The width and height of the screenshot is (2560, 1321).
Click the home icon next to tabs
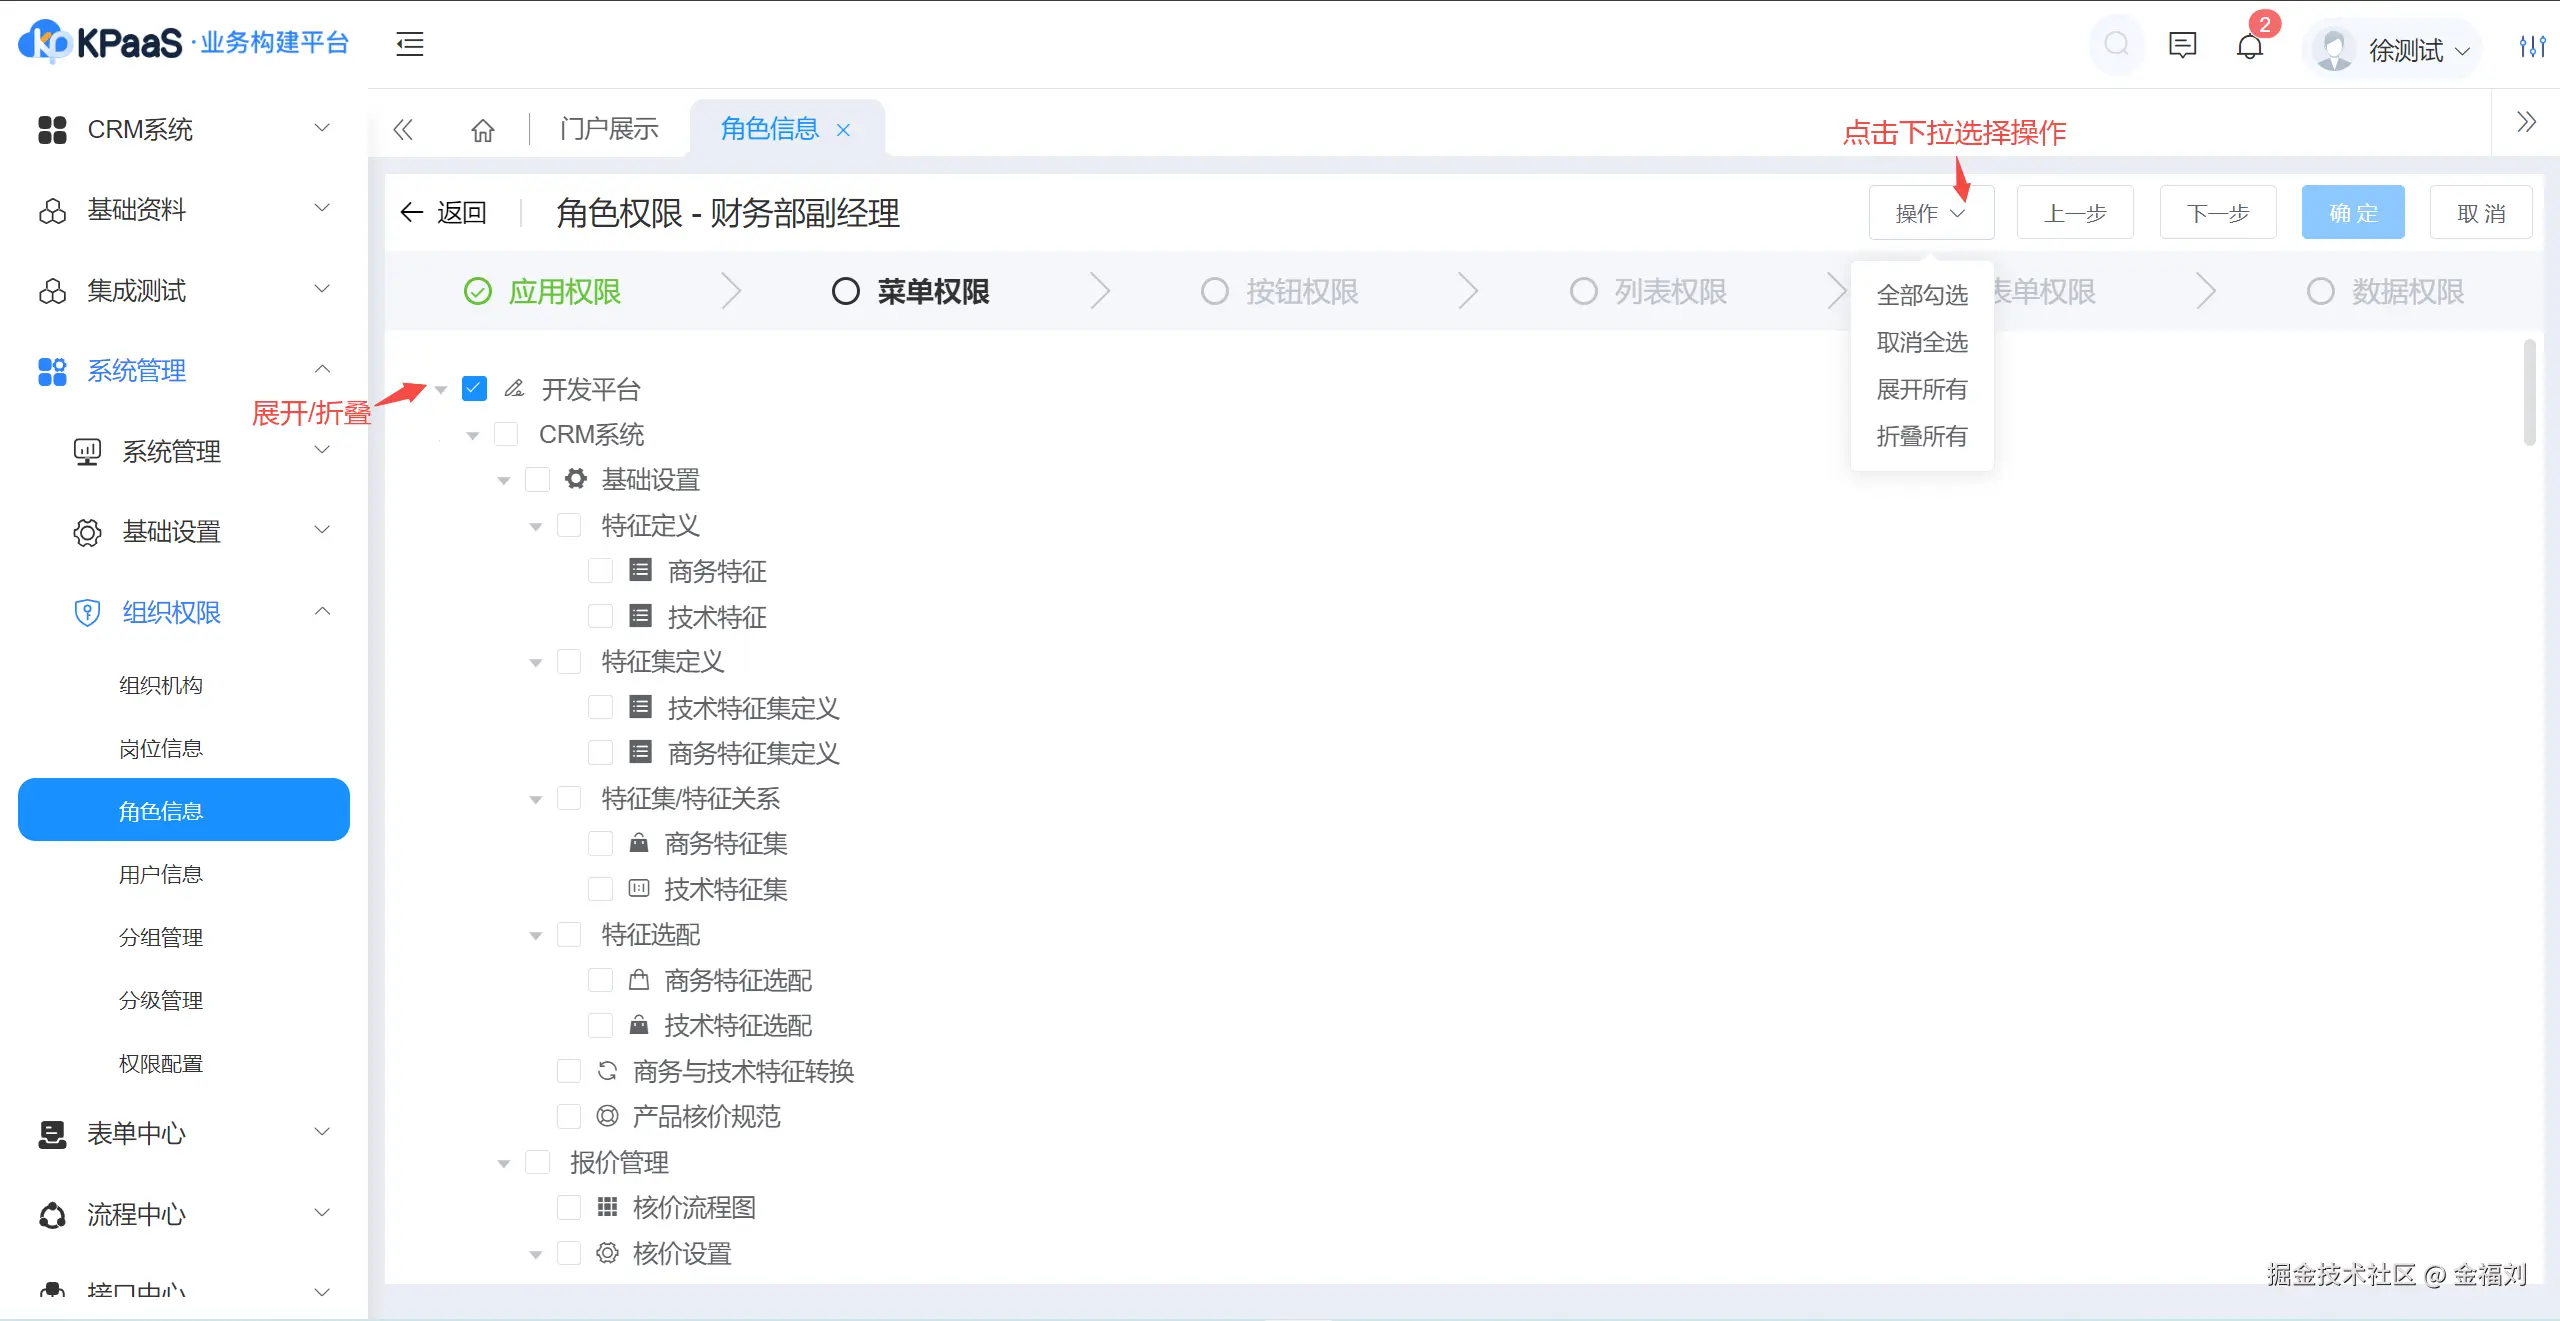click(481, 129)
